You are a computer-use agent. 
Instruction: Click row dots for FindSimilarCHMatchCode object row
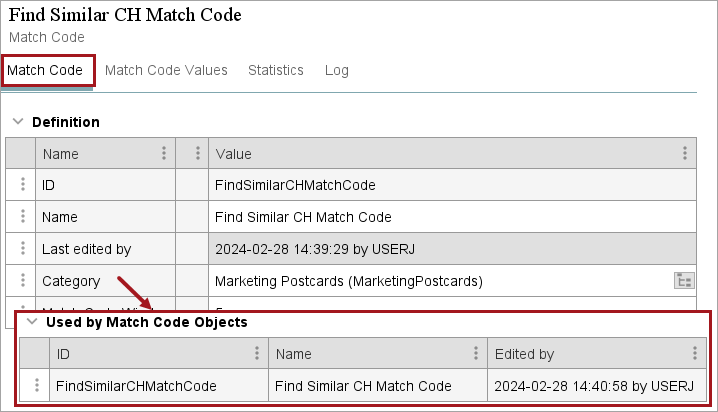tap(36, 385)
